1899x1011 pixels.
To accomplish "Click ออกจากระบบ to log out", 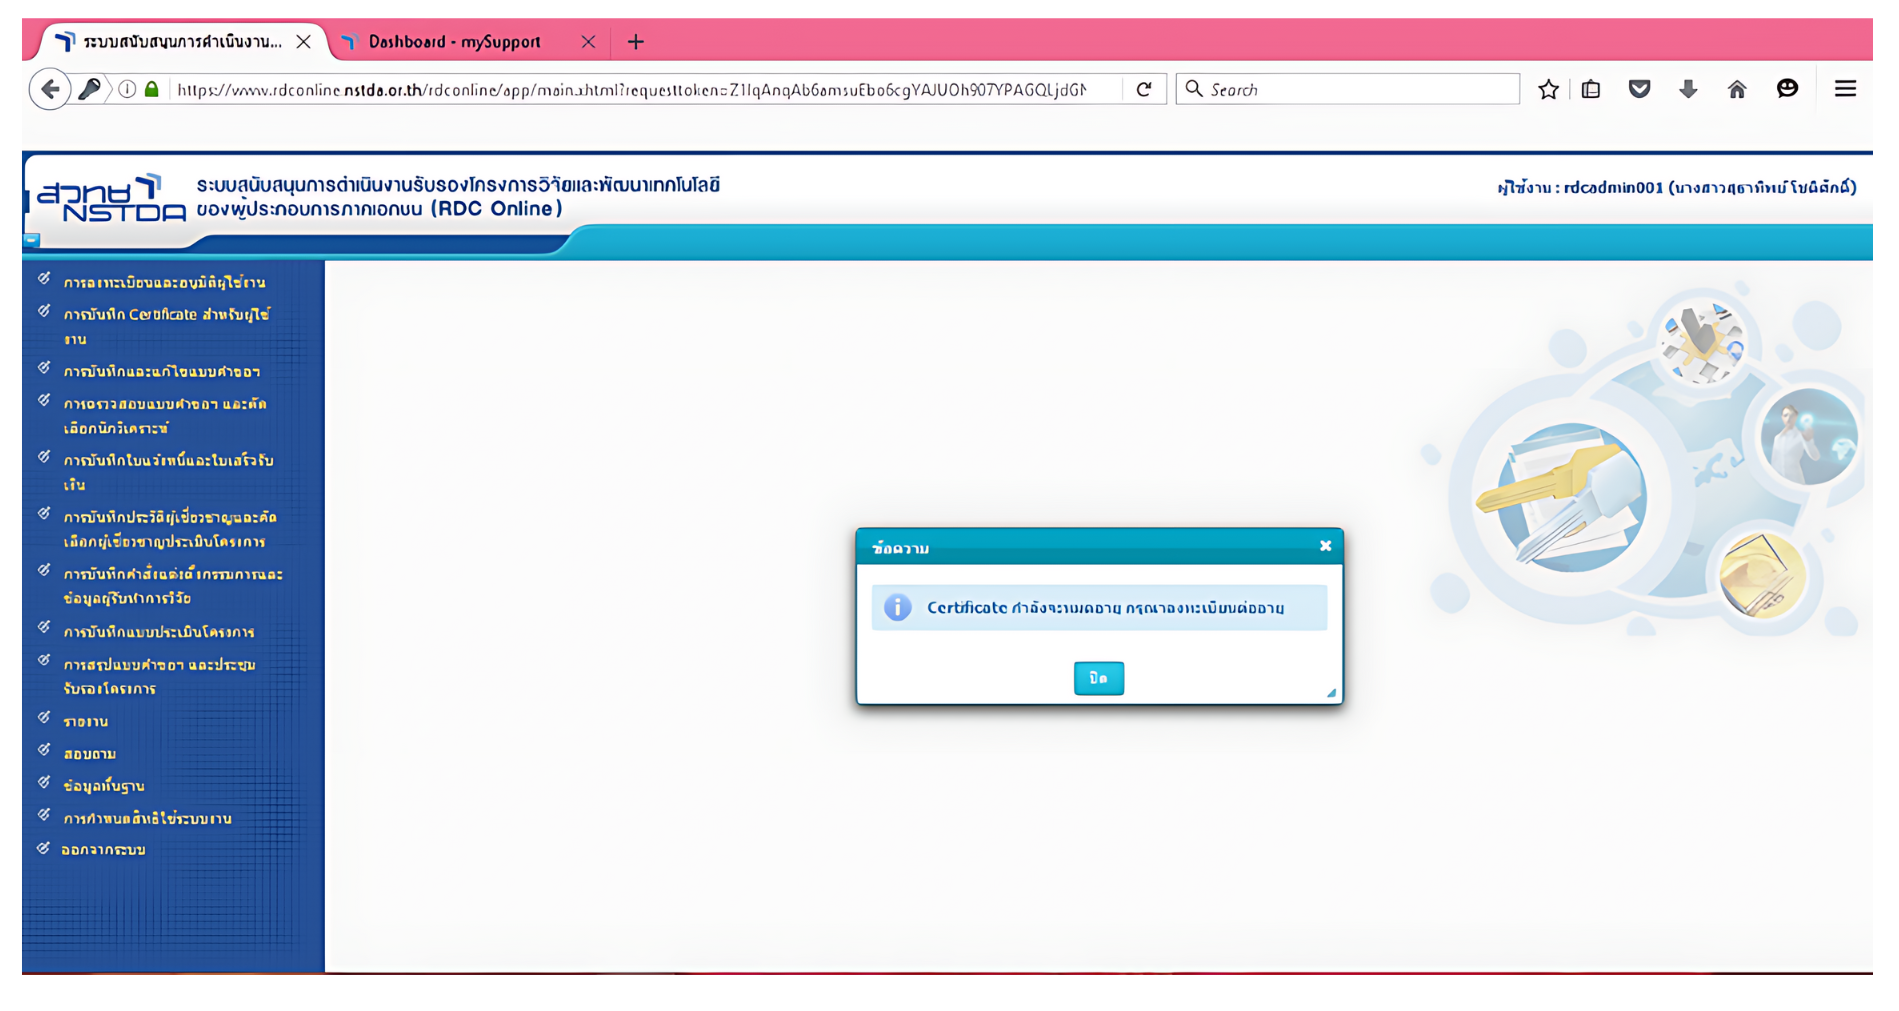I will point(103,850).
